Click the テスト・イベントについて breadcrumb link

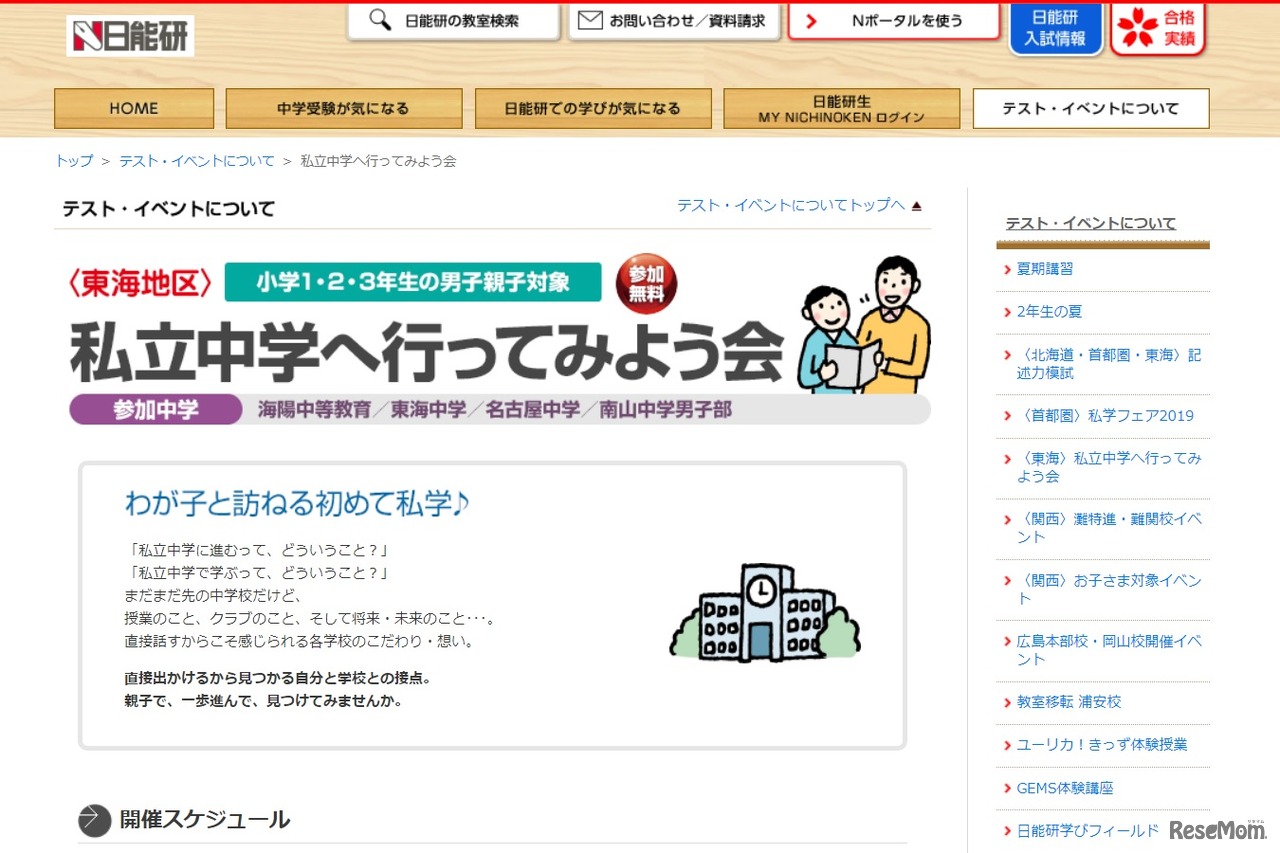197,161
